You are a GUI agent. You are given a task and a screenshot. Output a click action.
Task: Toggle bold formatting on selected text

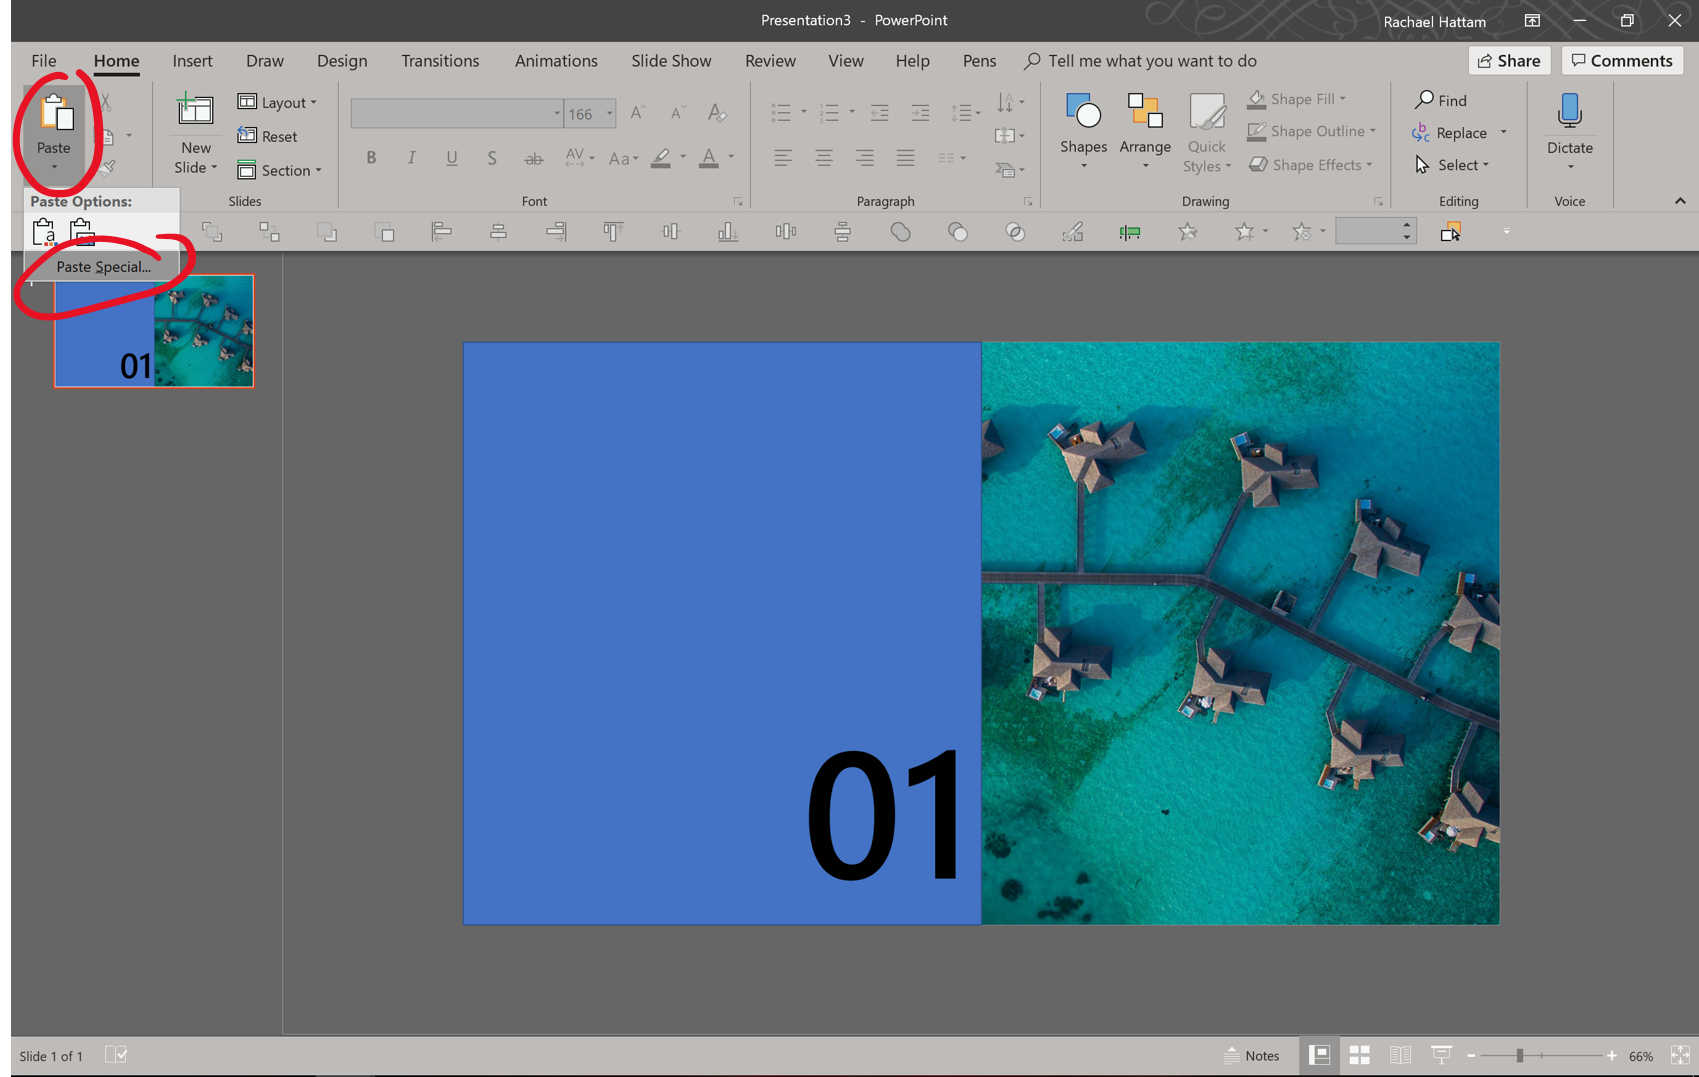pos(371,157)
